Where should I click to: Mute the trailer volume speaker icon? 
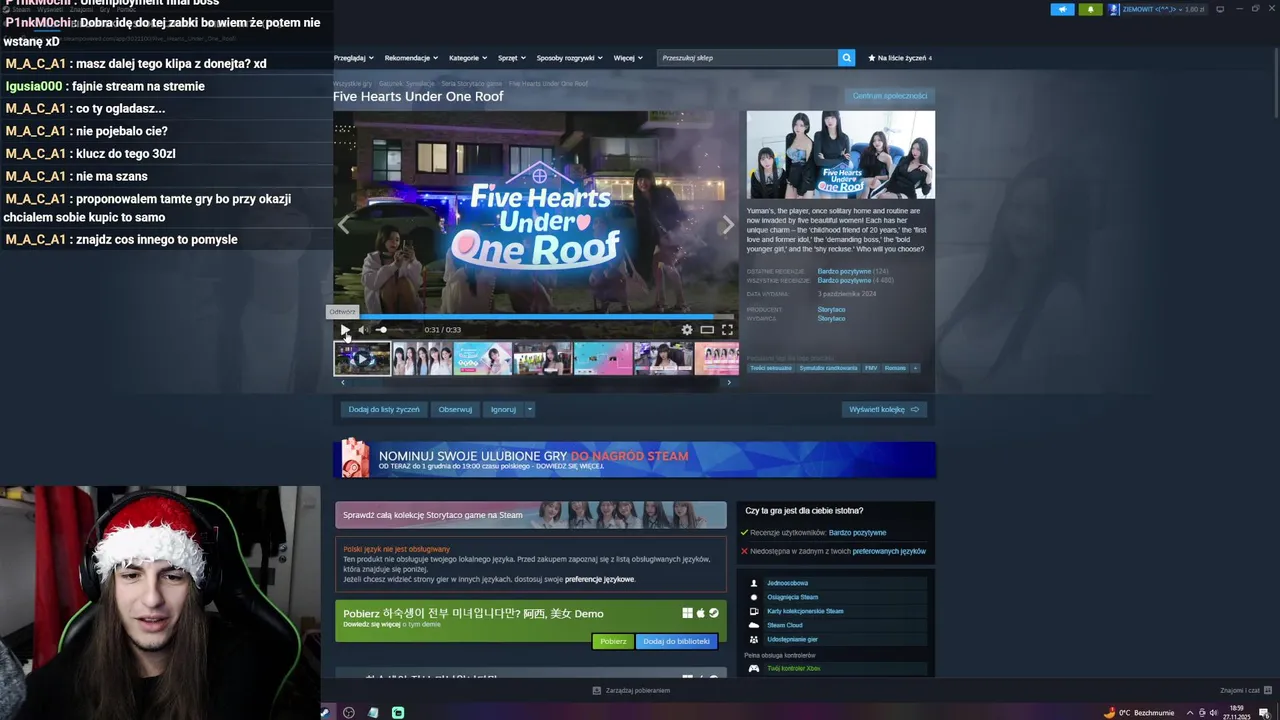click(x=363, y=330)
